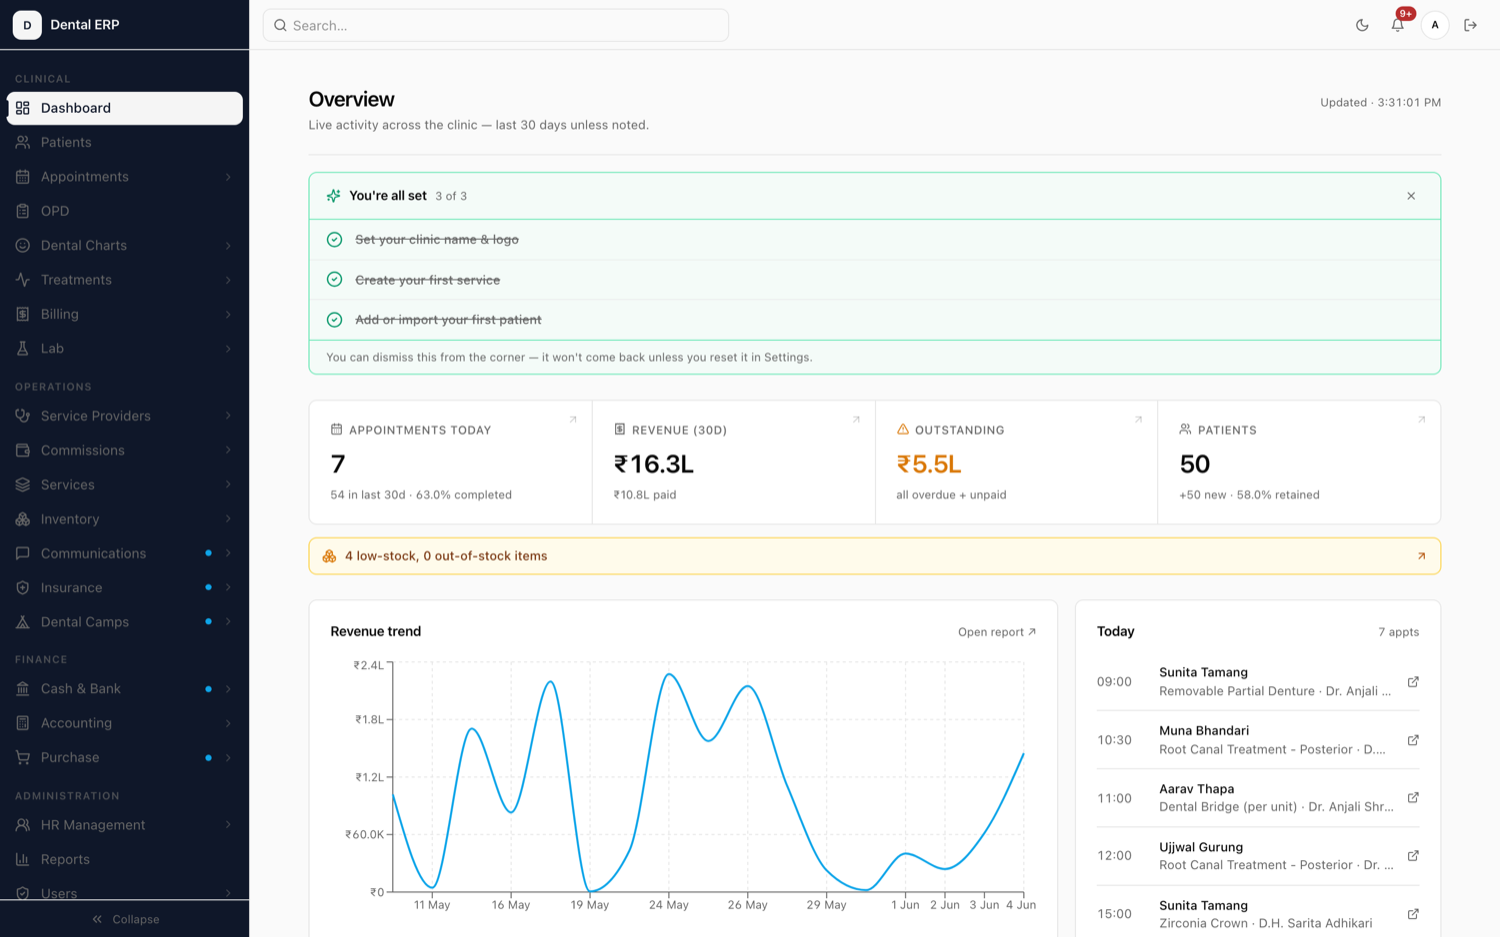This screenshot has width=1500, height=937.
Task: Open notifications bell with 9+ badge
Action: pyautogui.click(x=1398, y=25)
